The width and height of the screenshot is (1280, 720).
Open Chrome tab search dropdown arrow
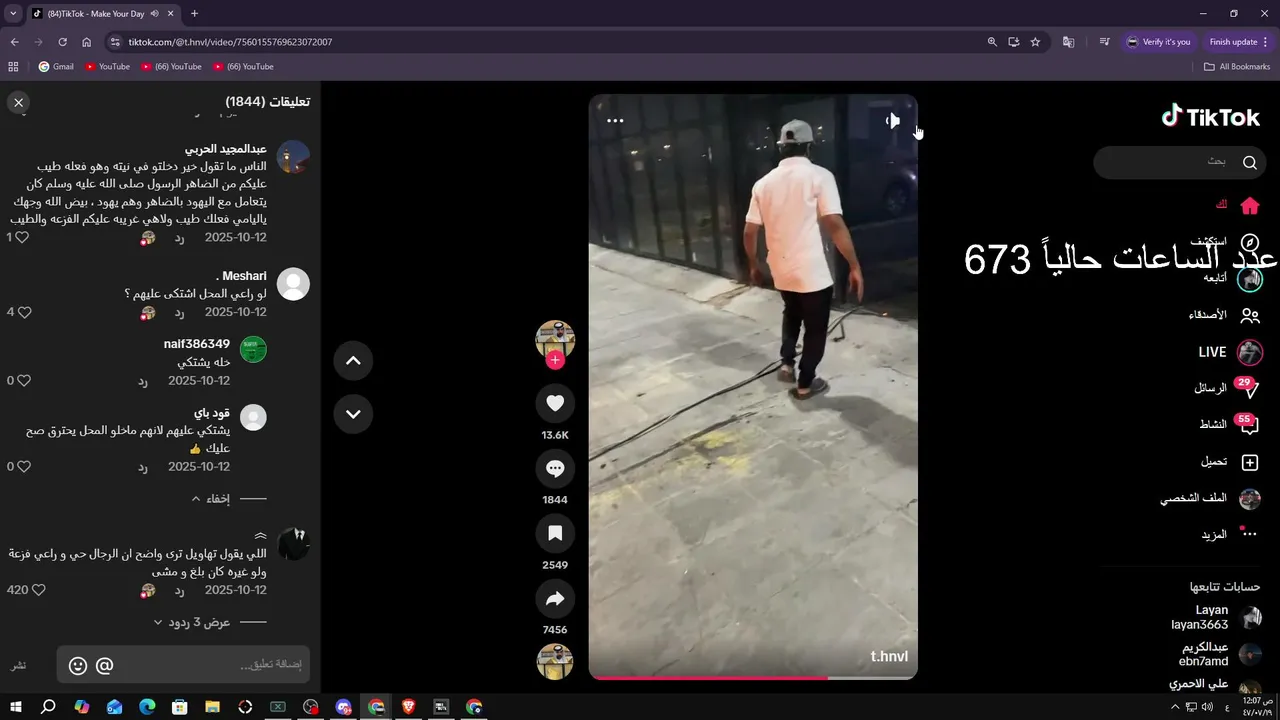point(13,13)
